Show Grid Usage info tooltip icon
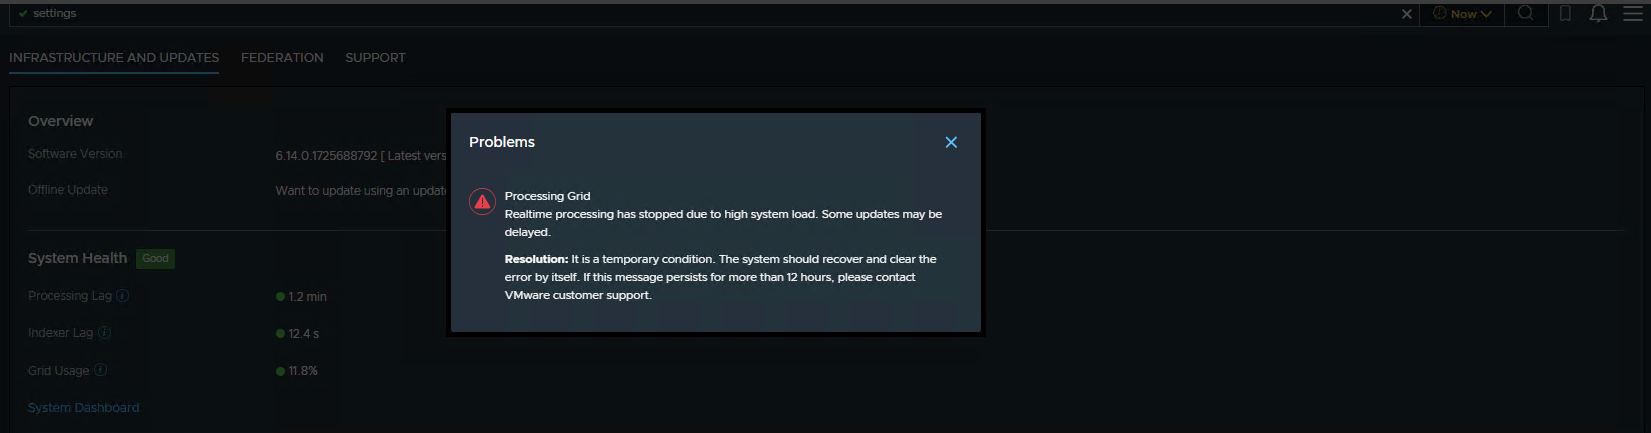Viewport: 1651px width, 433px height. [x=100, y=370]
